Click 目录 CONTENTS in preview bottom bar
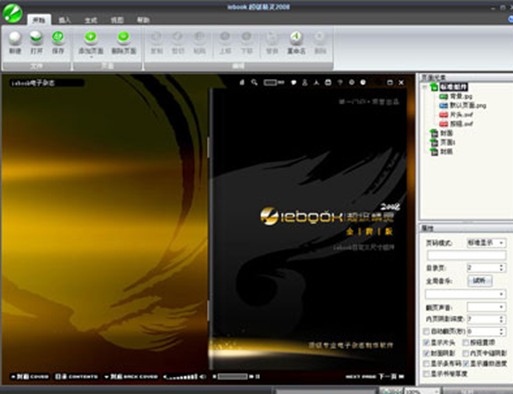The height and width of the screenshot is (394, 513). [76, 377]
